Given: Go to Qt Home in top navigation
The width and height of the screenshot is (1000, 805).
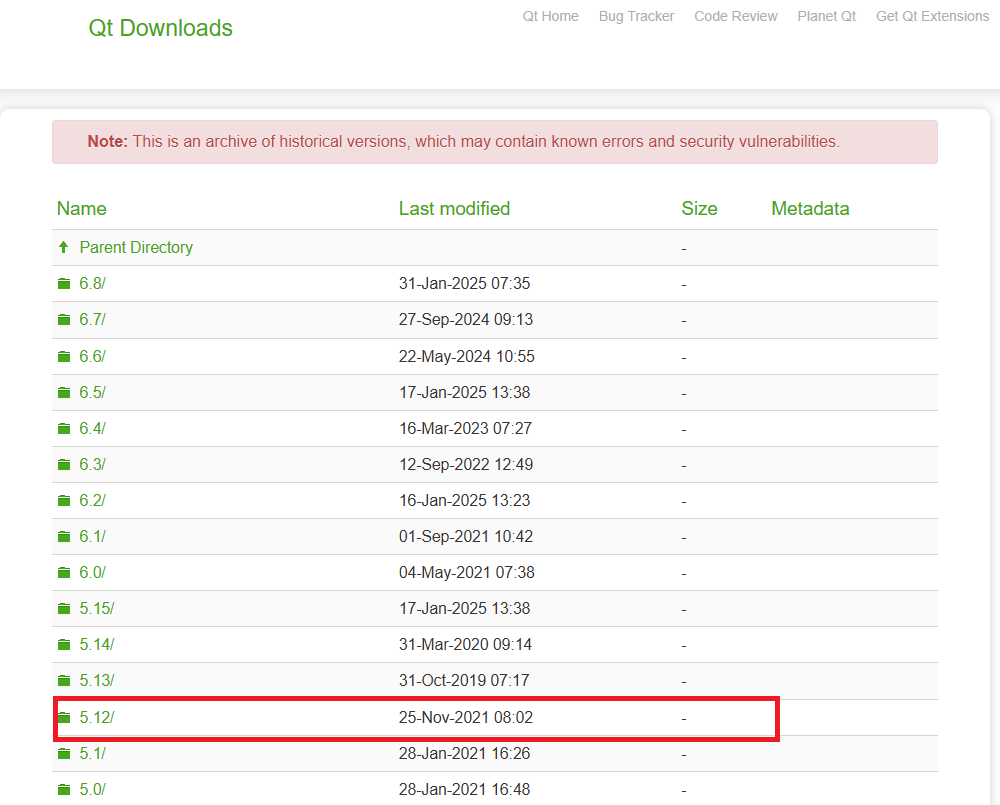Looking at the screenshot, I should click(550, 17).
